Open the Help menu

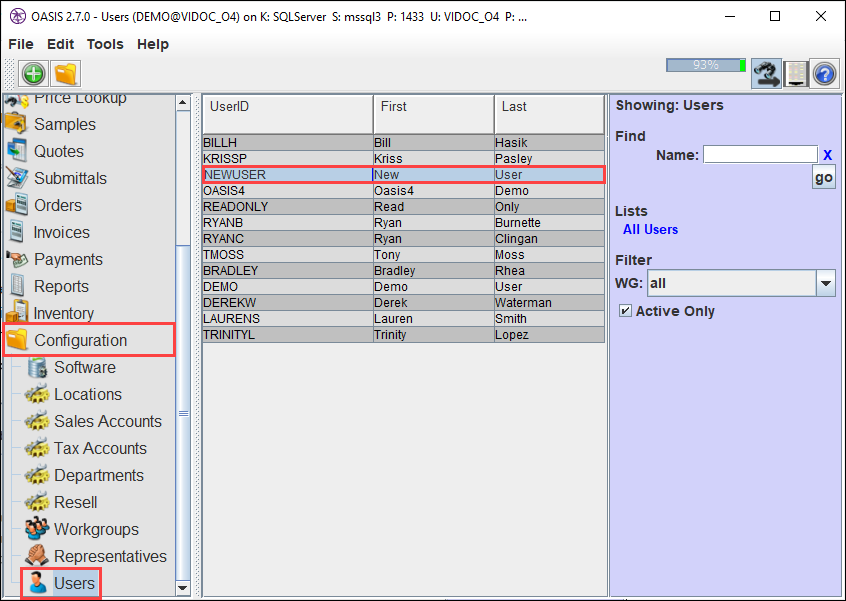153,44
